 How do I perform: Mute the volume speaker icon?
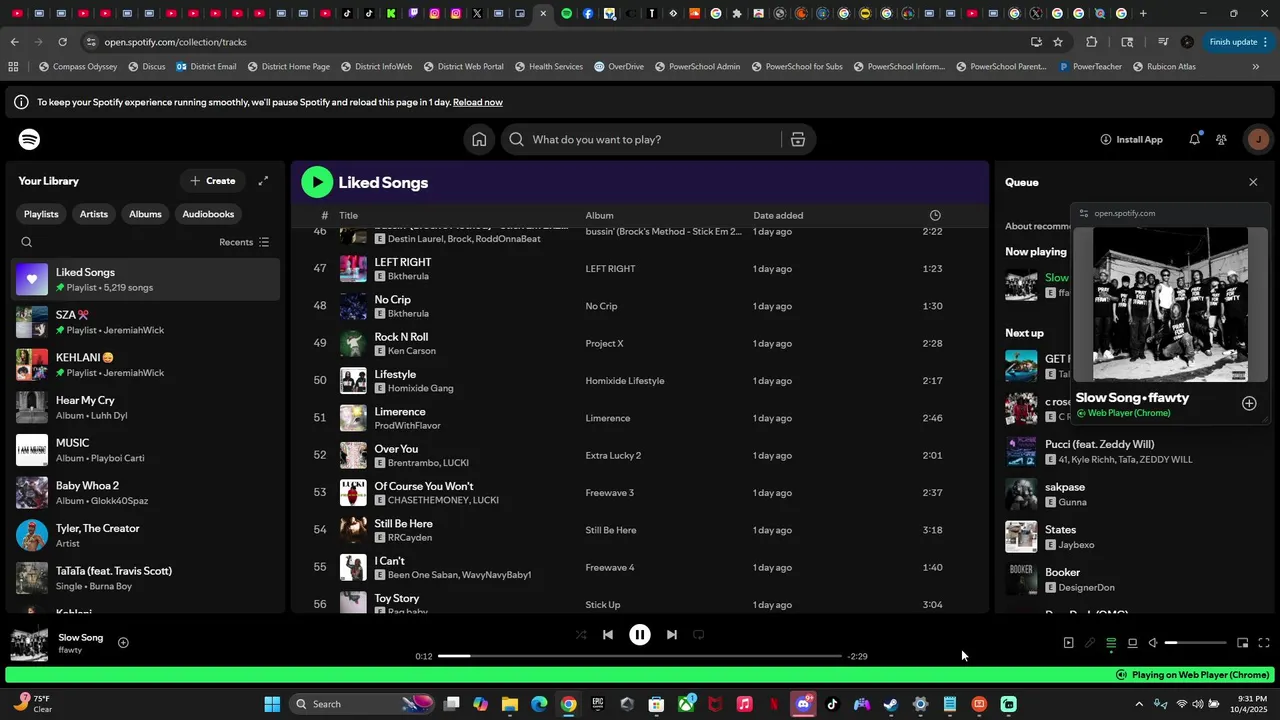click(x=1153, y=643)
